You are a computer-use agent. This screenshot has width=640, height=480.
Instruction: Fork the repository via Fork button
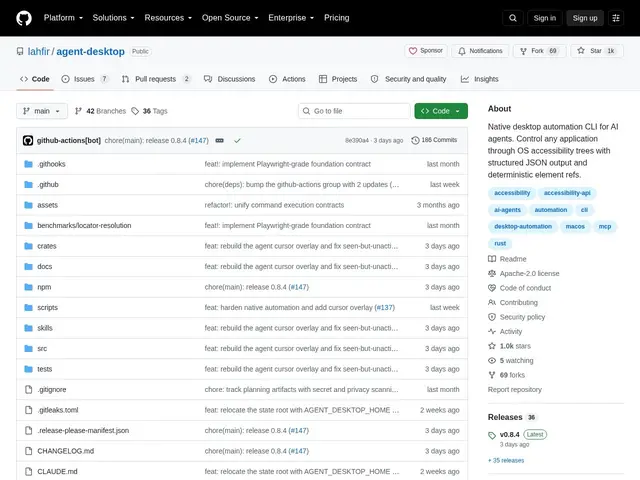coord(539,51)
